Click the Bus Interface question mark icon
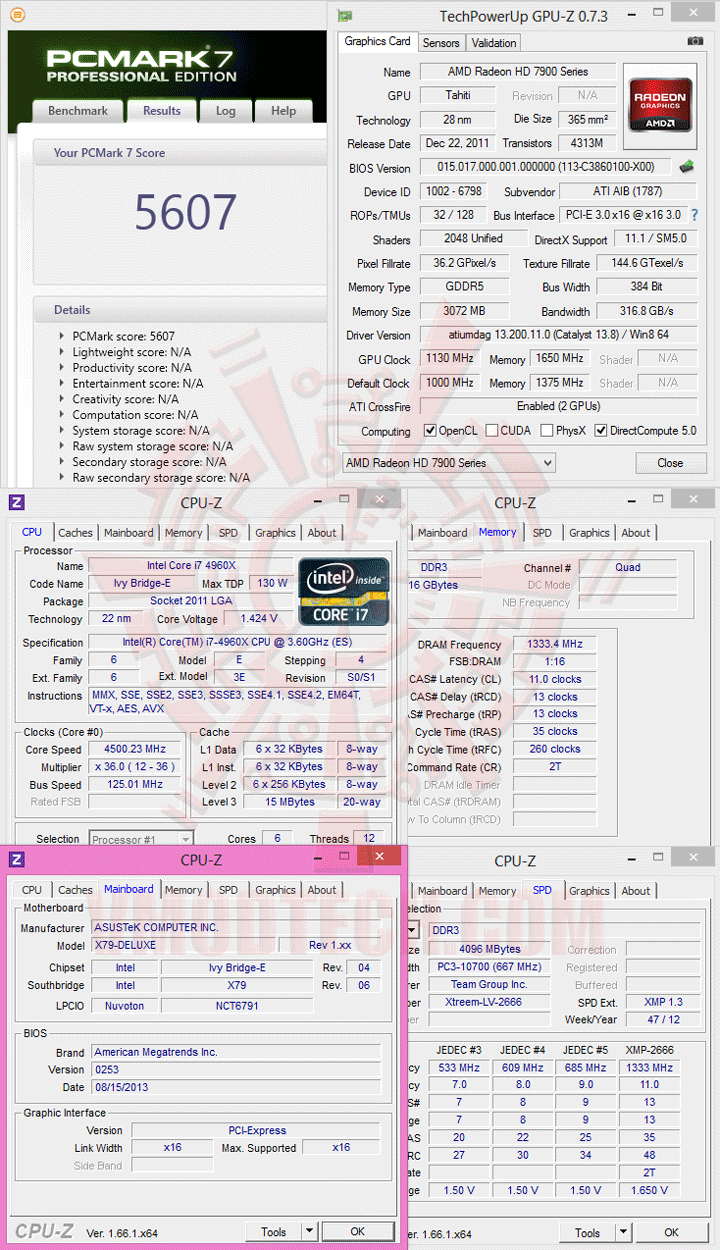Image resolution: width=720 pixels, height=1250 pixels. tap(694, 215)
